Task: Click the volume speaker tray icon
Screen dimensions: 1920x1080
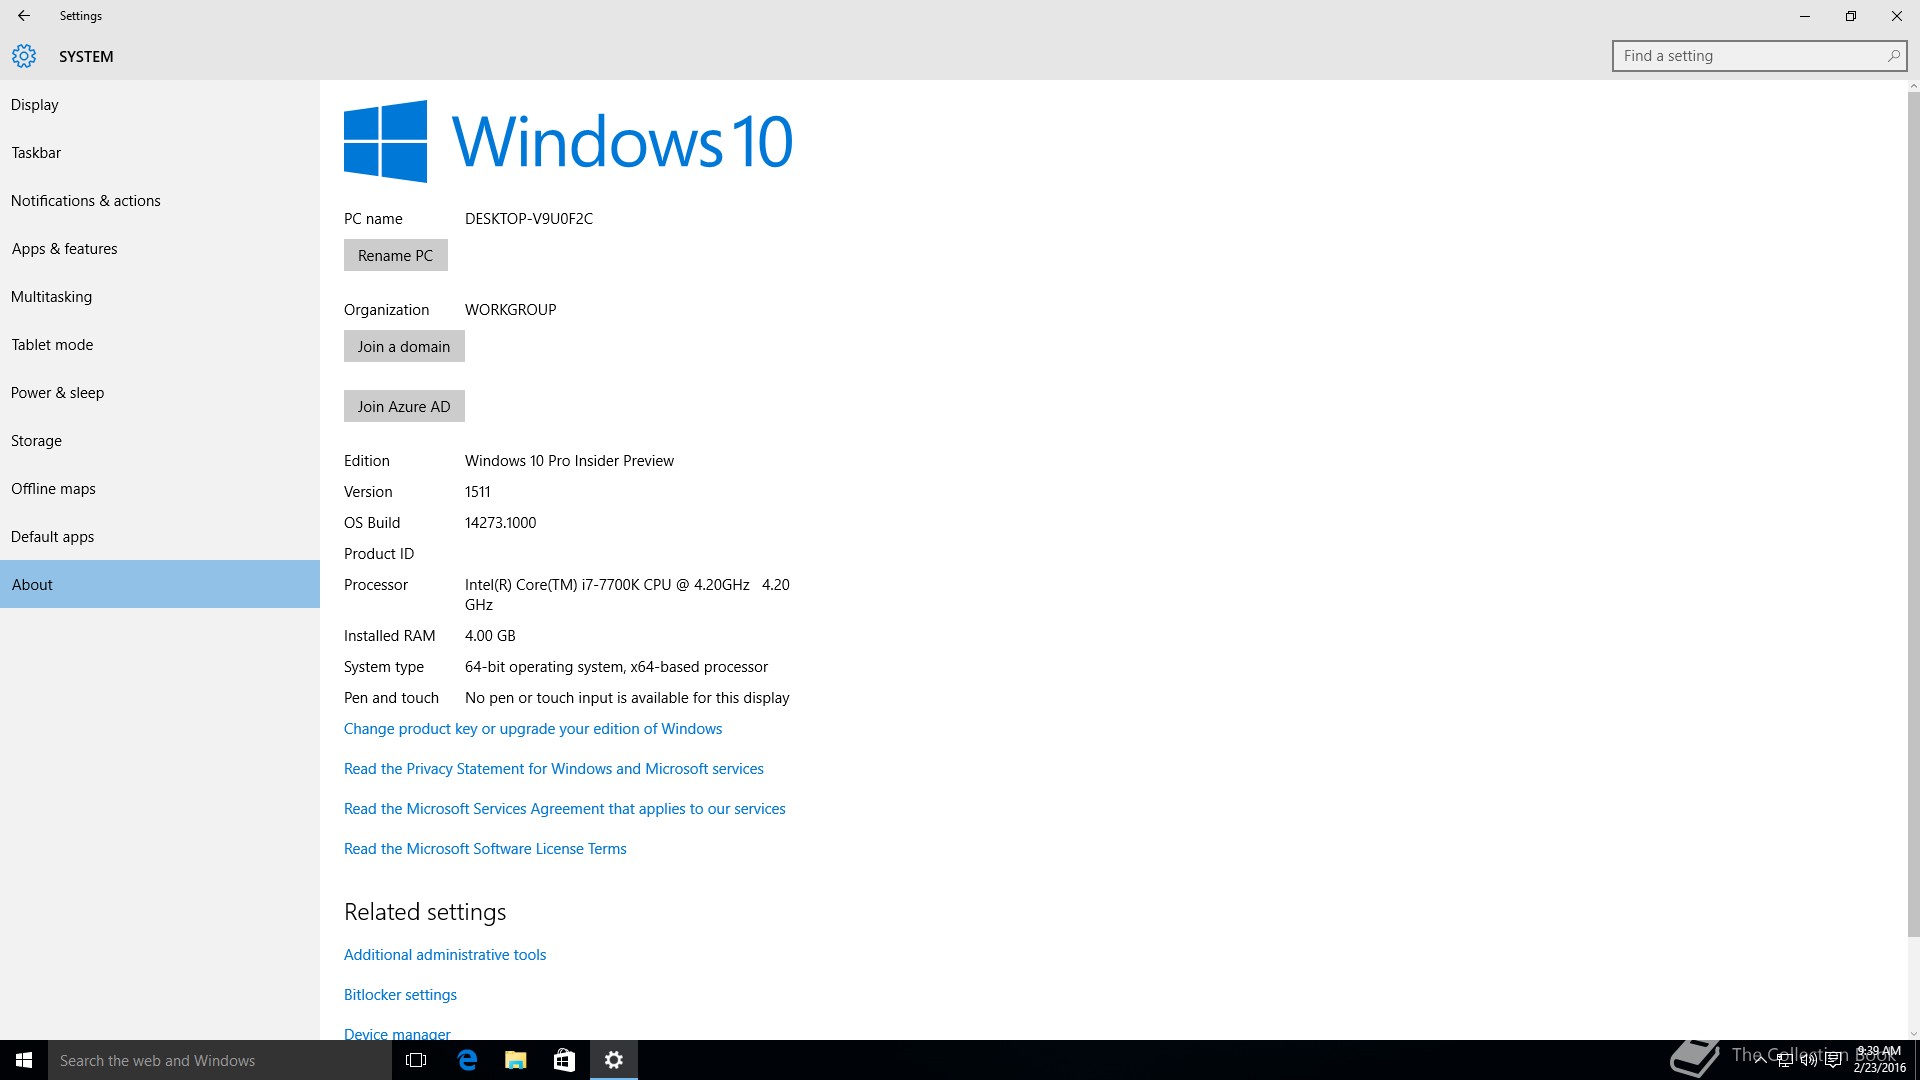Action: 1809,1060
